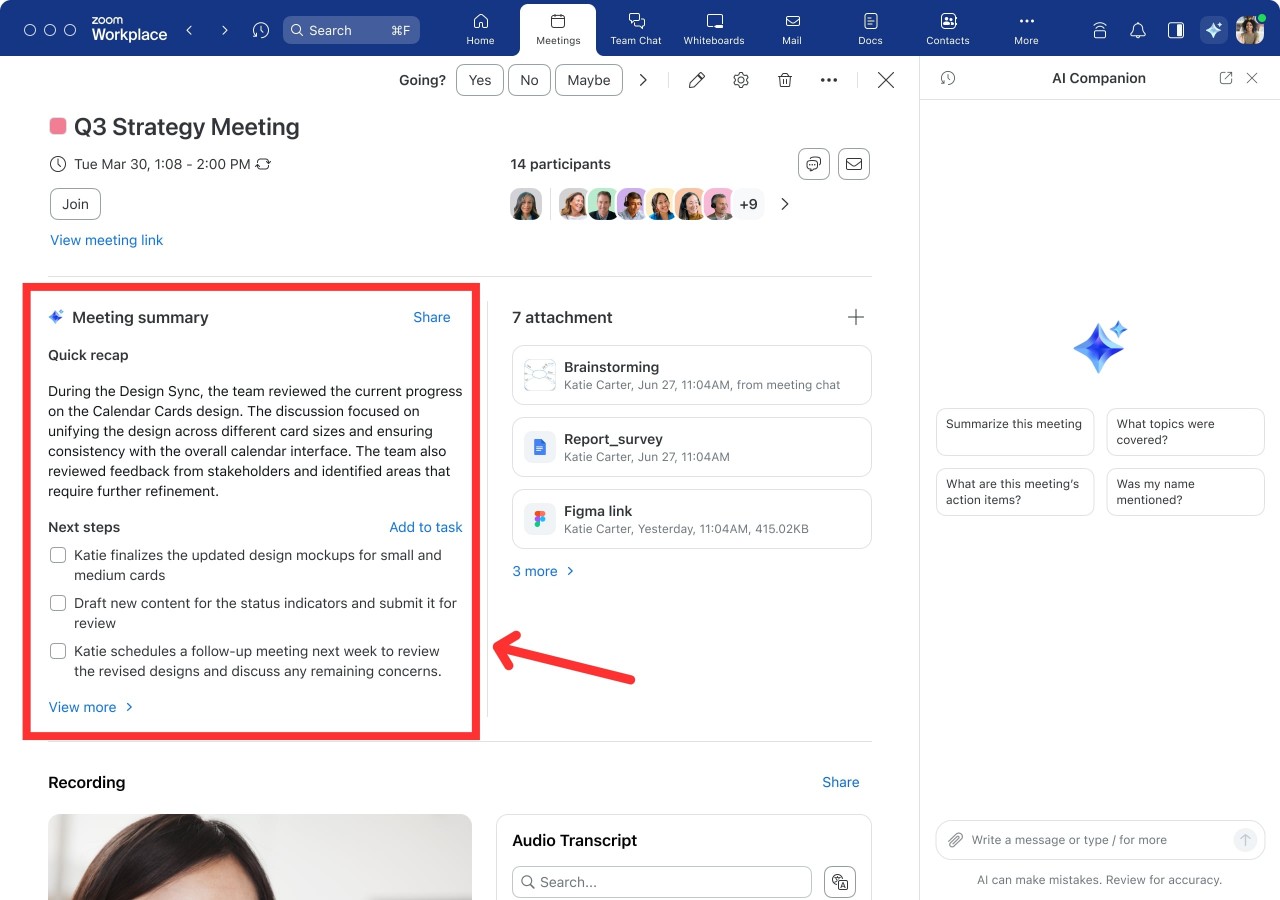
Task: Click the envelope email participants icon
Action: pos(853,164)
